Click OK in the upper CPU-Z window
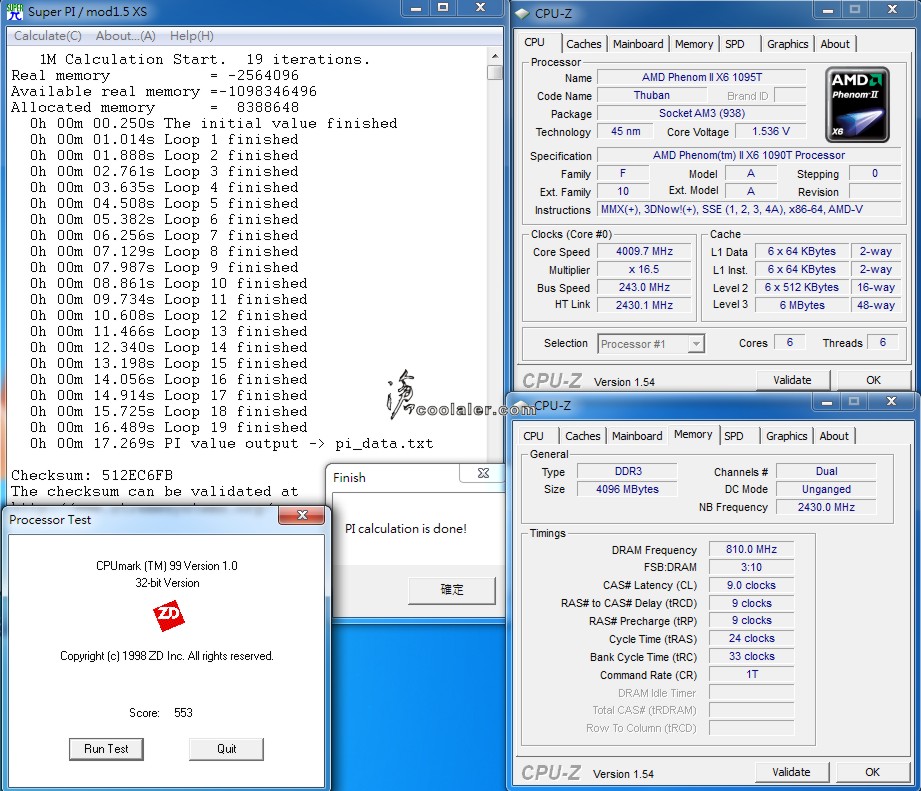Image resolution: width=921 pixels, height=791 pixels. click(x=873, y=380)
